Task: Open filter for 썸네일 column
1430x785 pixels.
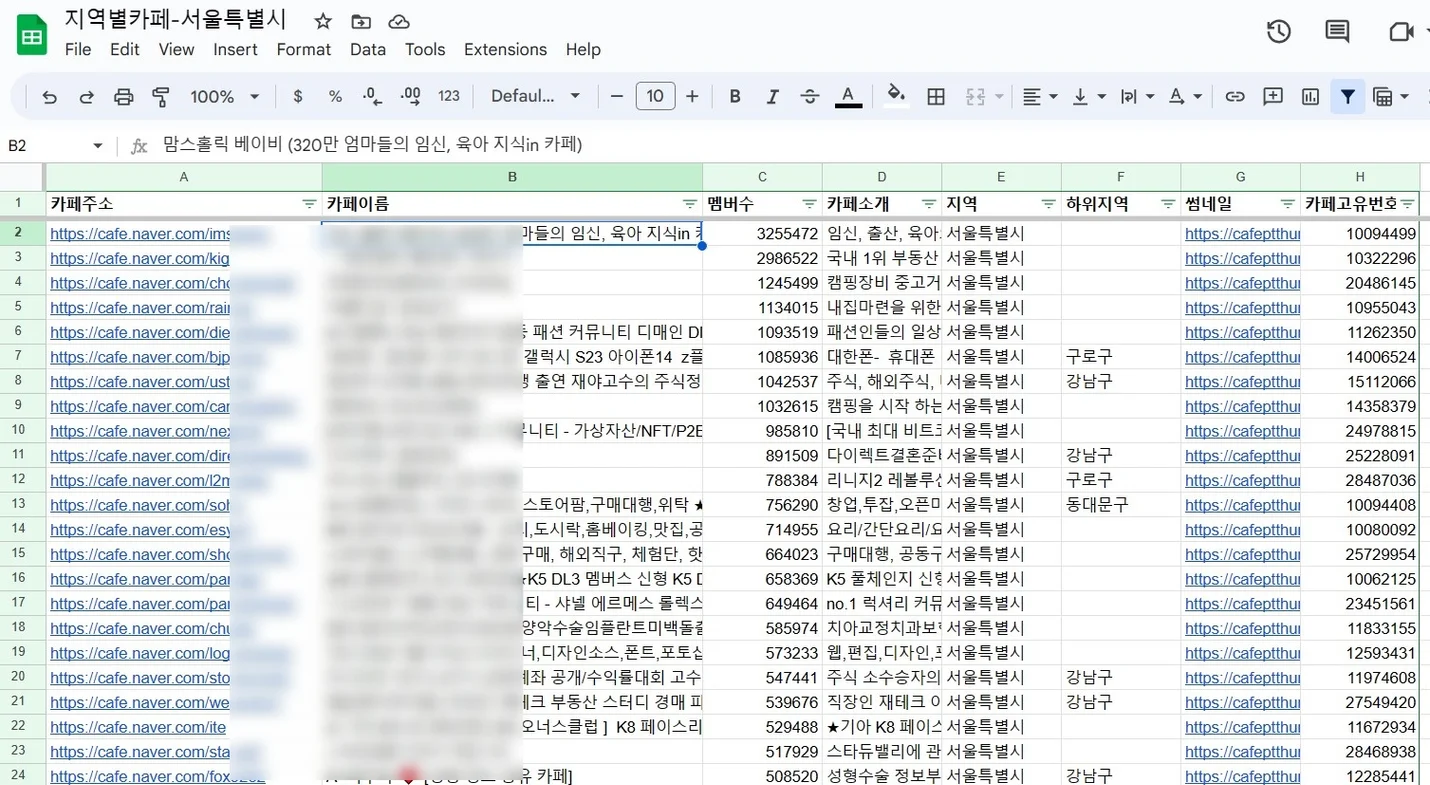Action: coord(1287,204)
